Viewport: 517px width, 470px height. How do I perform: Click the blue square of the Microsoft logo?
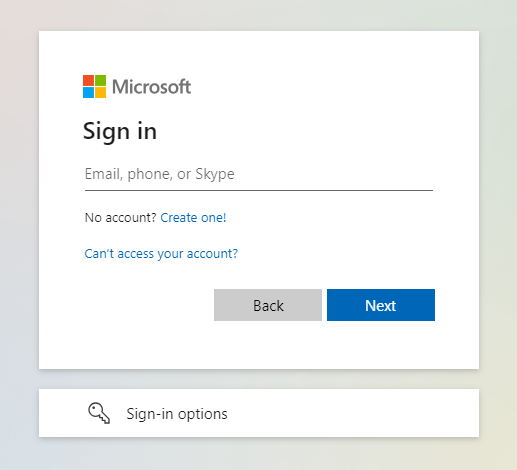coord(88,93)
